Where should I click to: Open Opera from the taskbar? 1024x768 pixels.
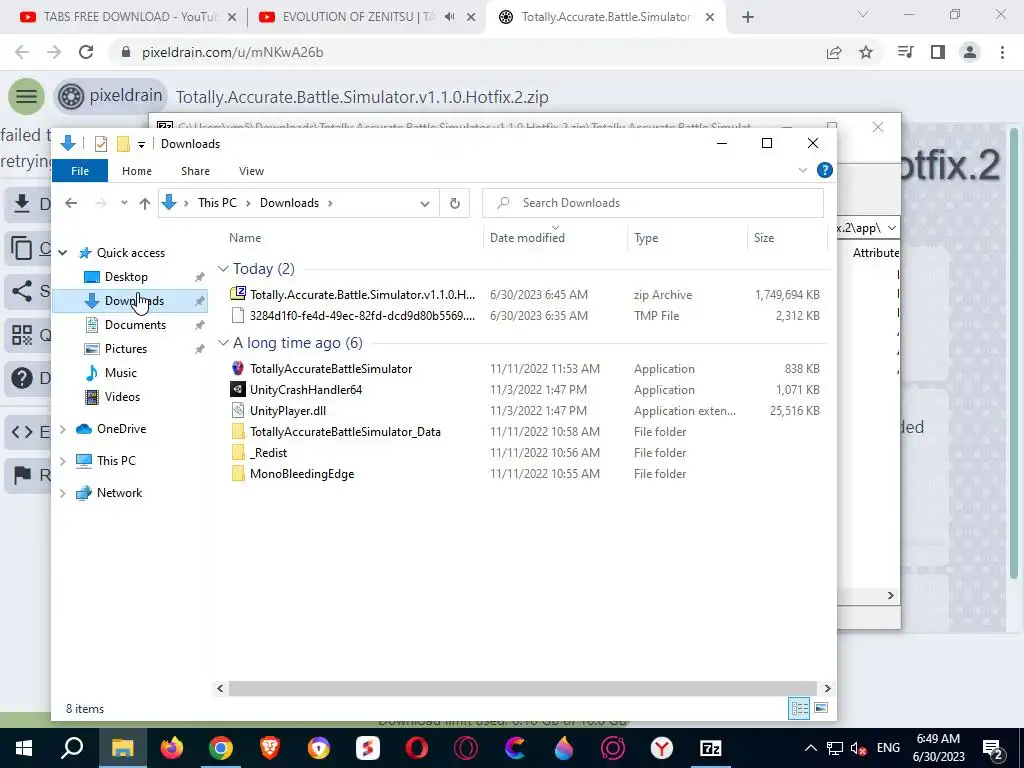[x=417, y=748]
